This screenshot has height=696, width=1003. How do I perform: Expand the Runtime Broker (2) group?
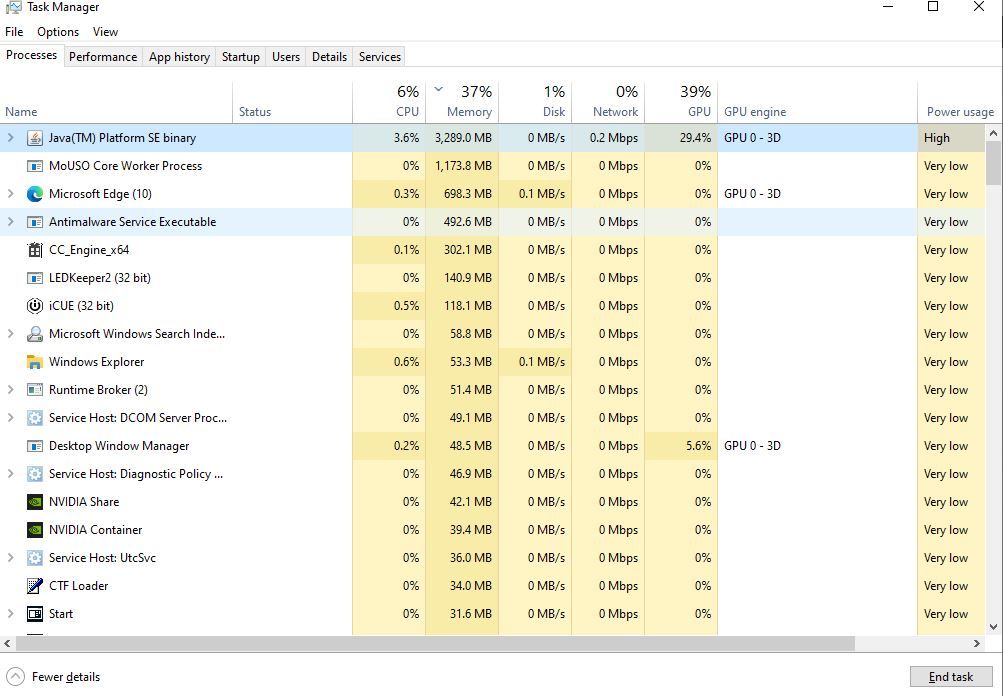point(10,390)
